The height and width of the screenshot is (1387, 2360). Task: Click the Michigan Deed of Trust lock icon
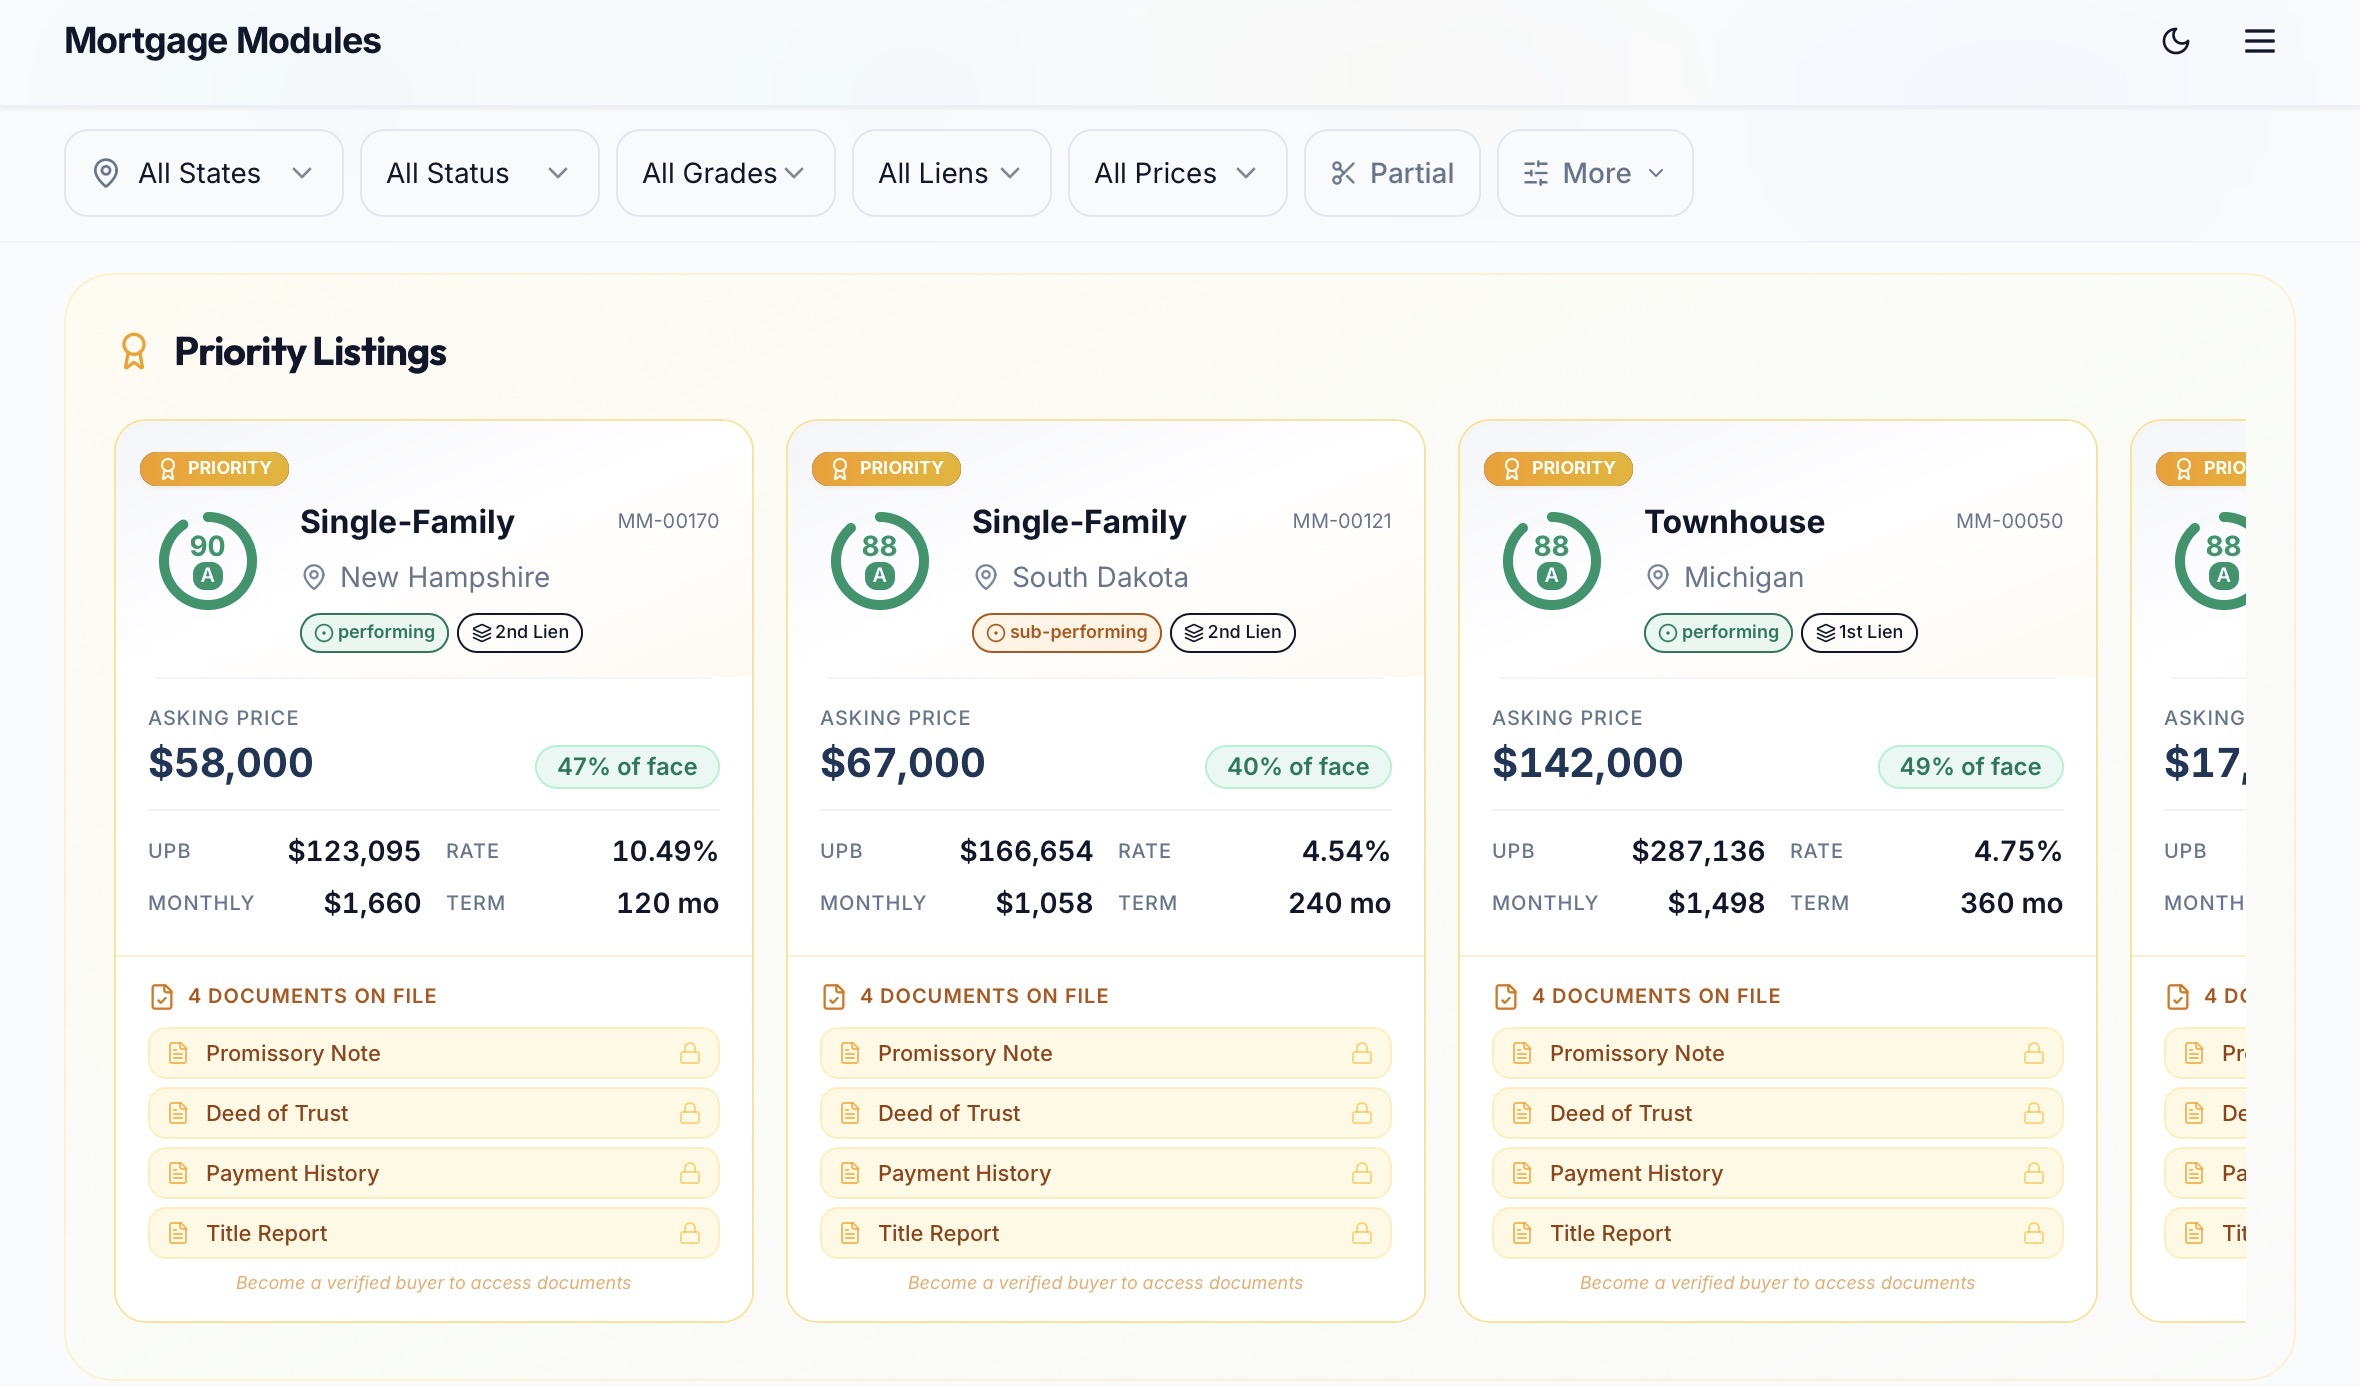pos(2034,1113)
